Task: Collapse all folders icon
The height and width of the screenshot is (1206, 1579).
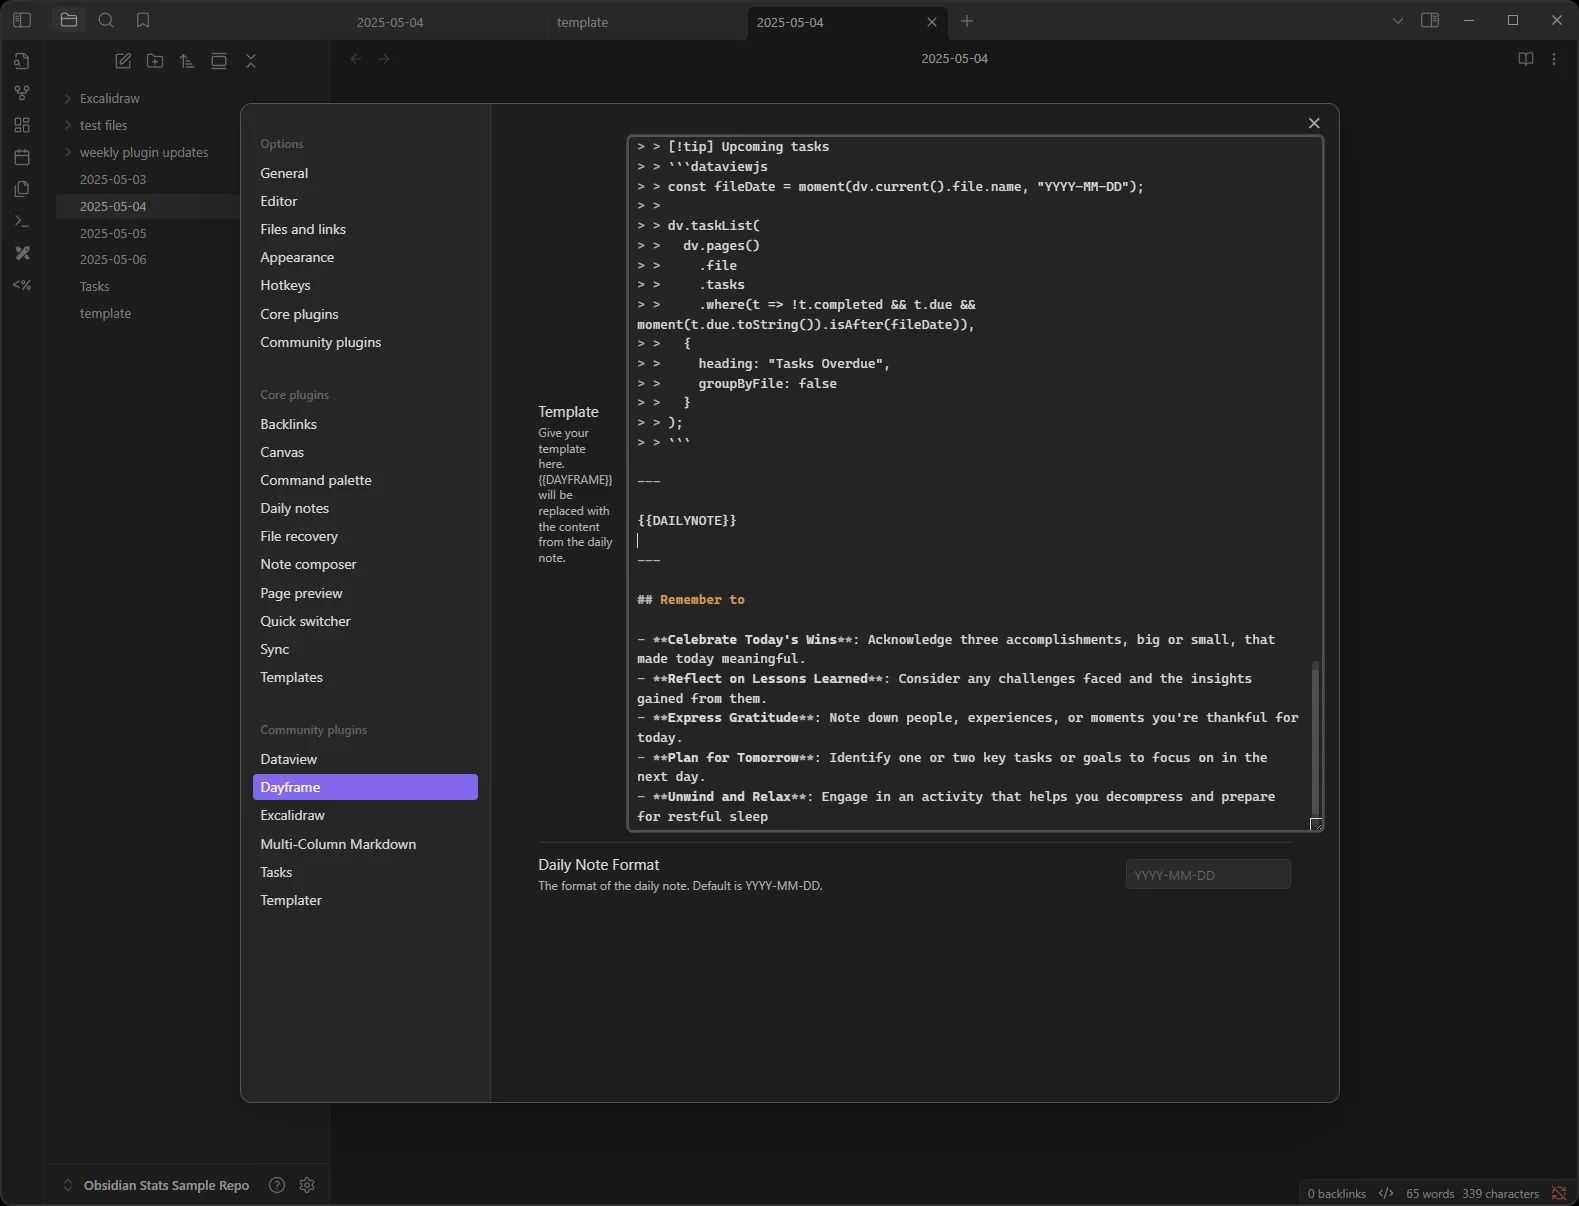Action: pos(251,61)
